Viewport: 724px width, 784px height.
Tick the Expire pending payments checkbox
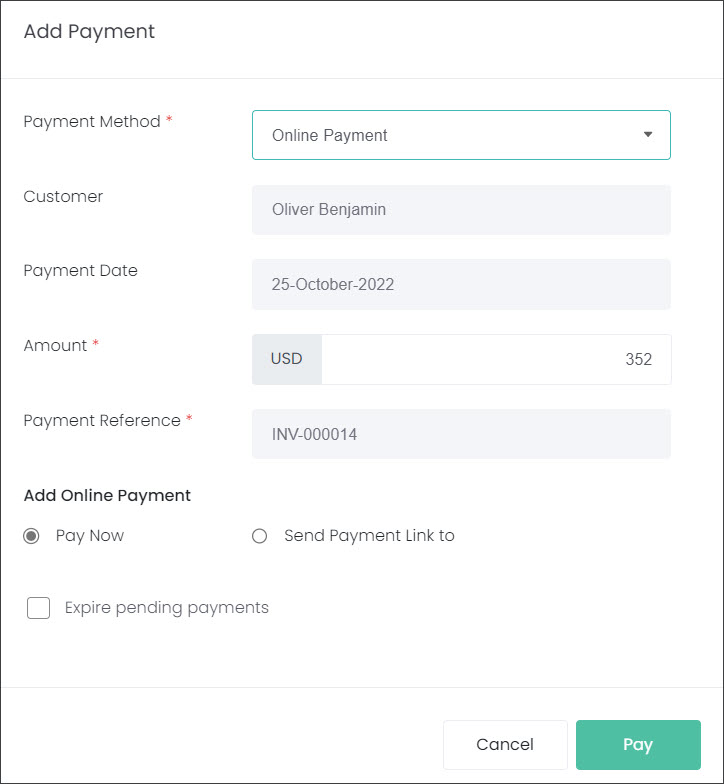point(38,608)
